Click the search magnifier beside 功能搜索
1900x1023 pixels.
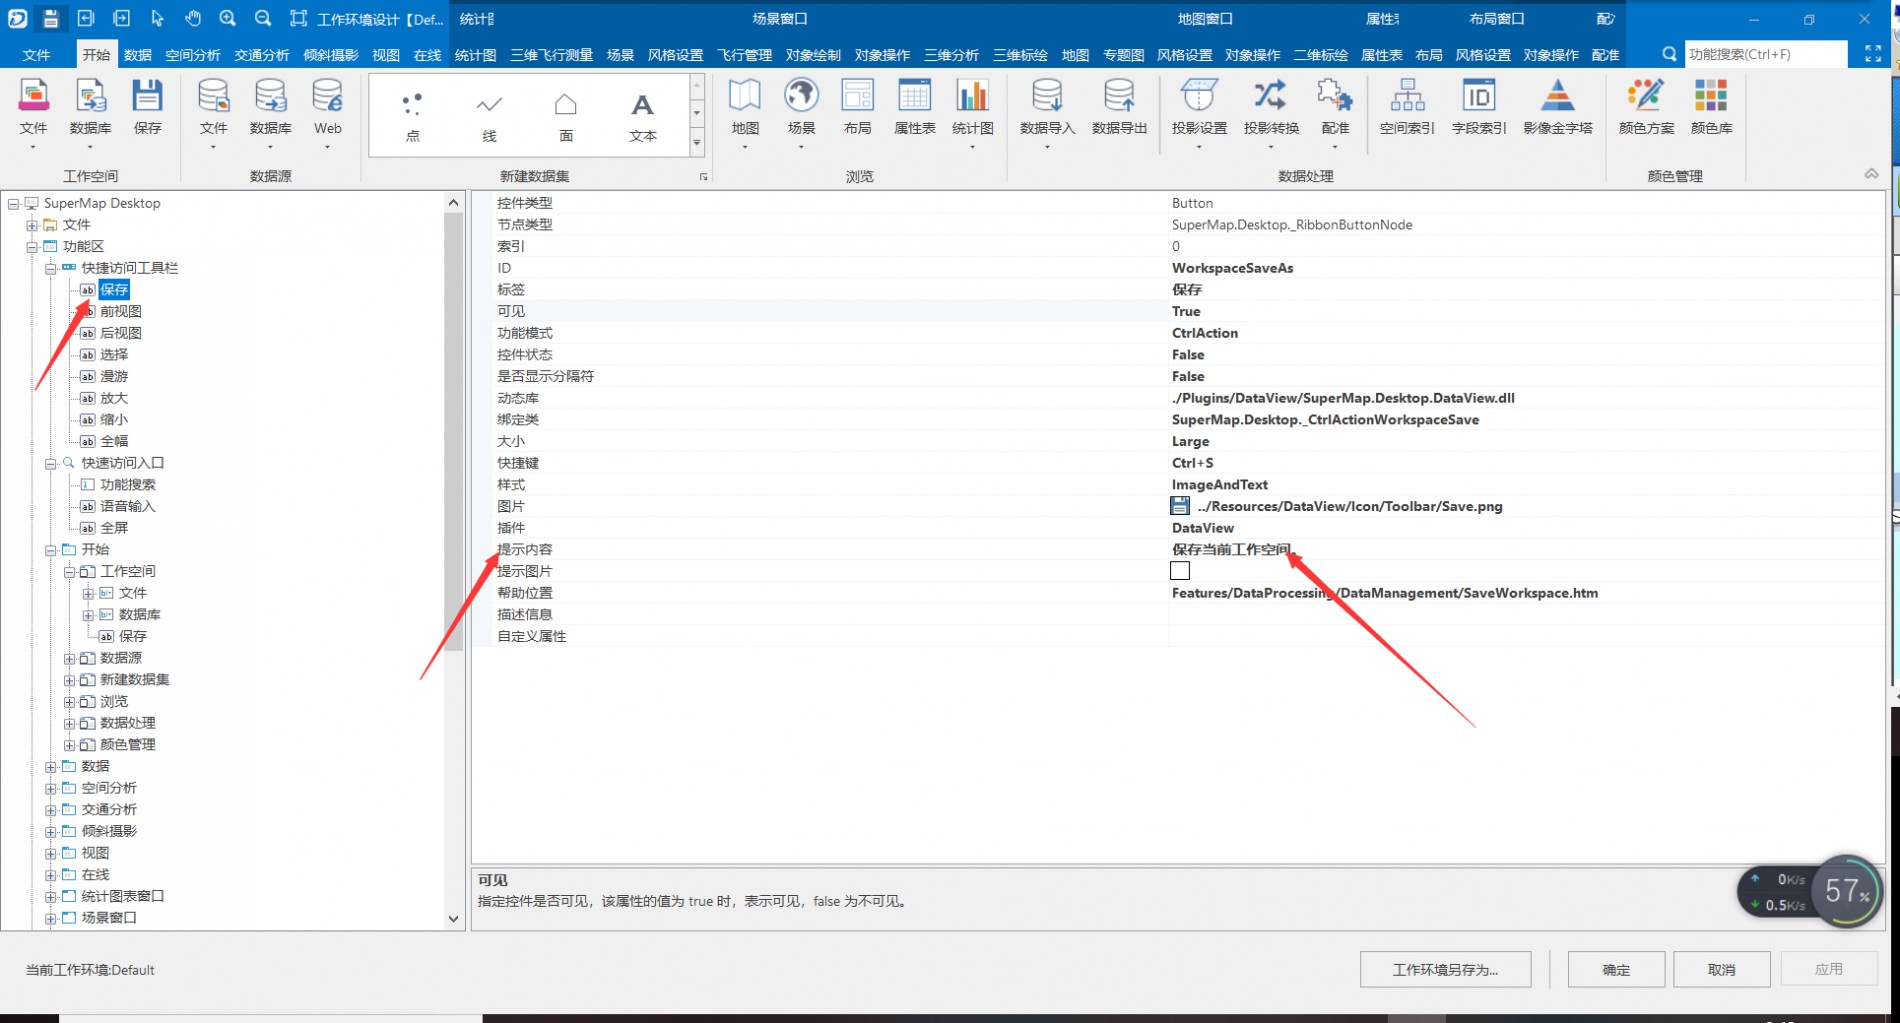click(1669, 54)
